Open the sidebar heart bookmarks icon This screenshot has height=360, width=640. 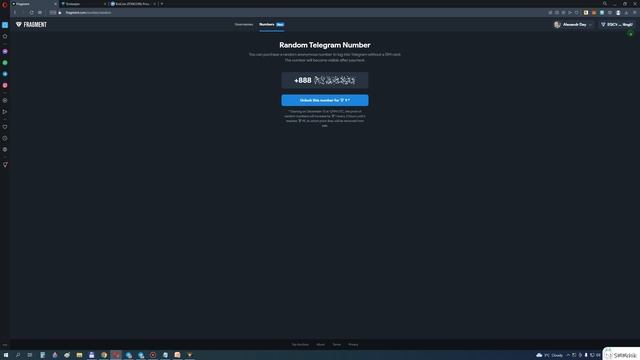coord(5,127)
